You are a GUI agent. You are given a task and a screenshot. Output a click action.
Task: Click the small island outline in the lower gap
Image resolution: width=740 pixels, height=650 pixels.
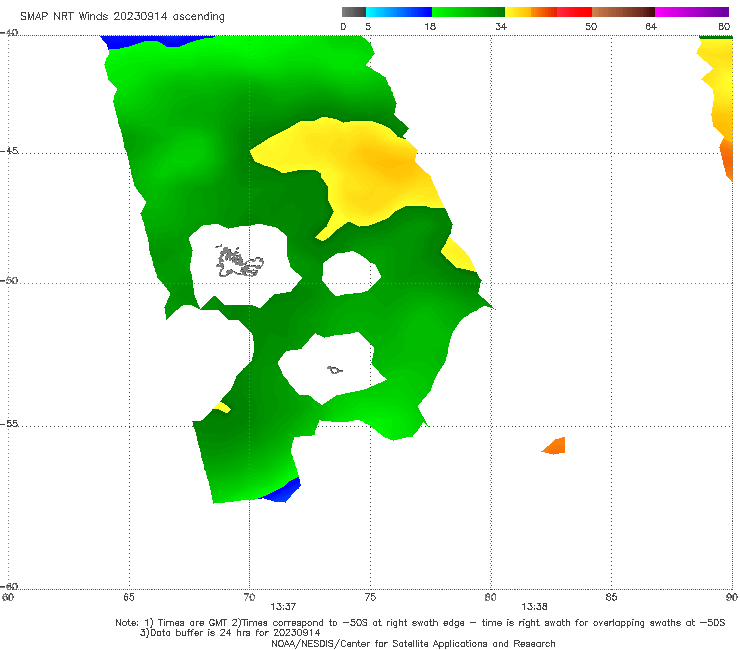(x=335, y=370)
